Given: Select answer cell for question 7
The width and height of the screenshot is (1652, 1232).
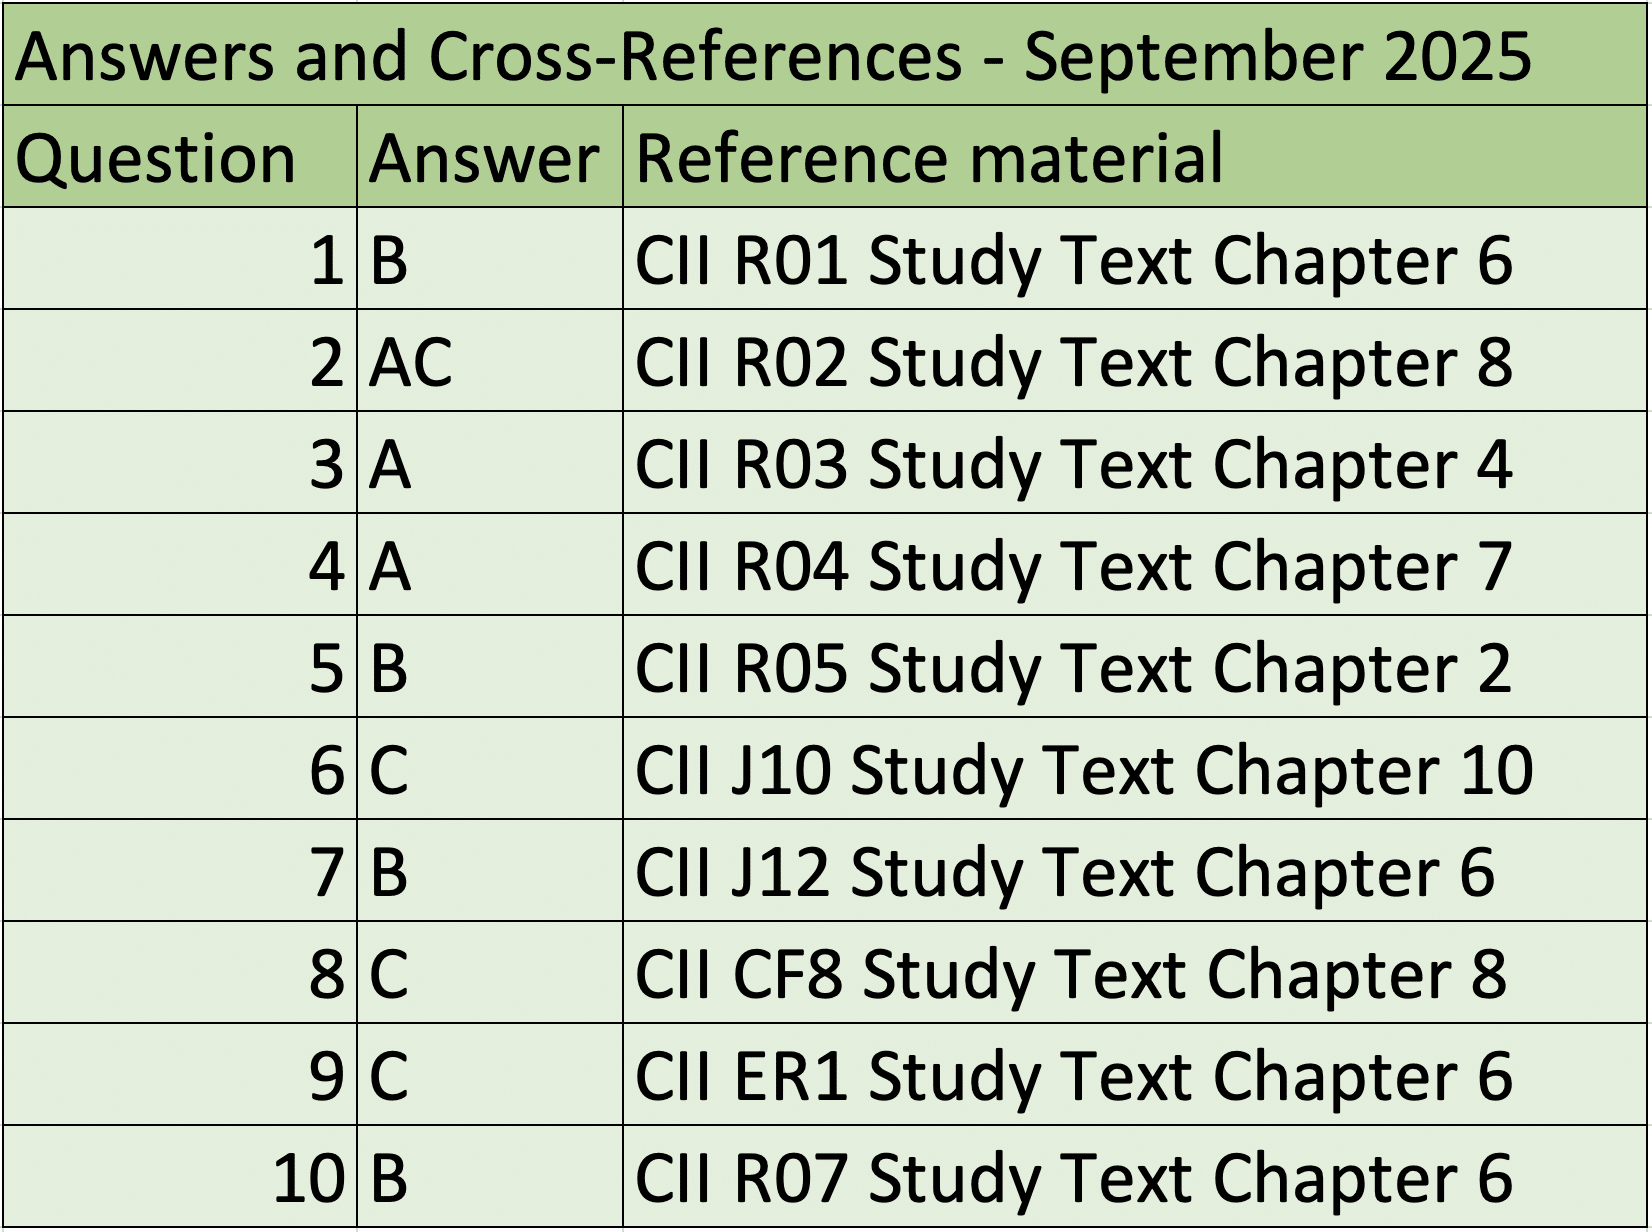Looking at the screenshot, I should pyautogui.click(x=489, y=872).
